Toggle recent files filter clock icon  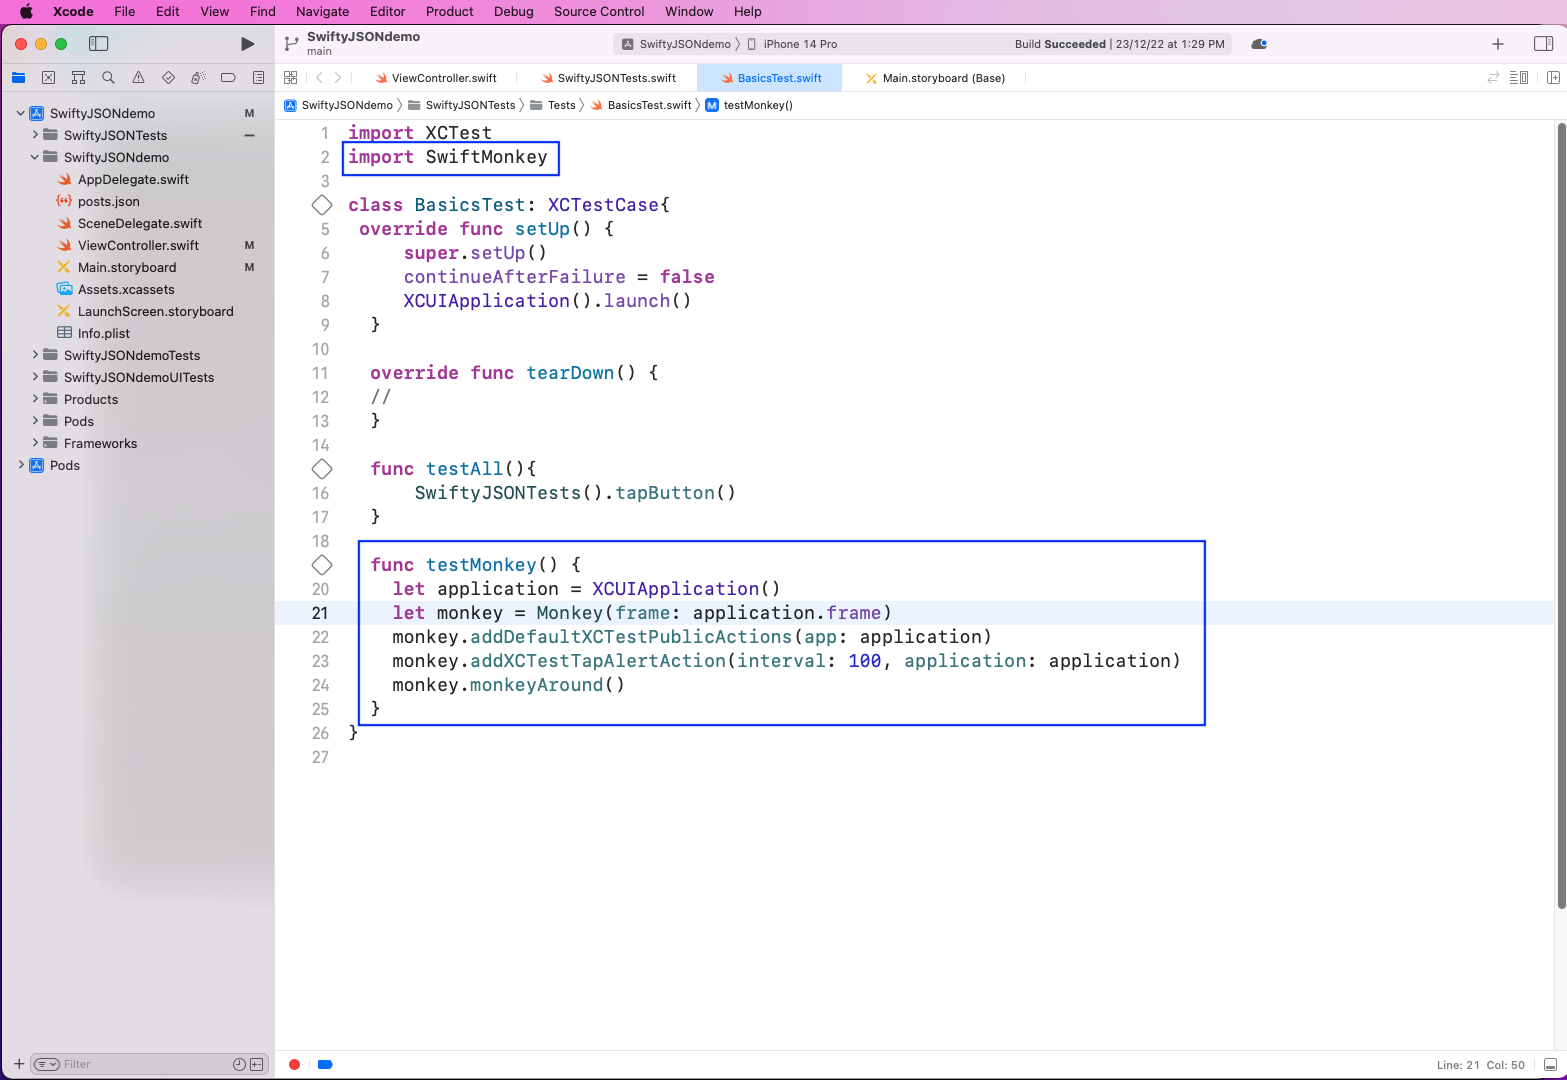(239, 1064)
